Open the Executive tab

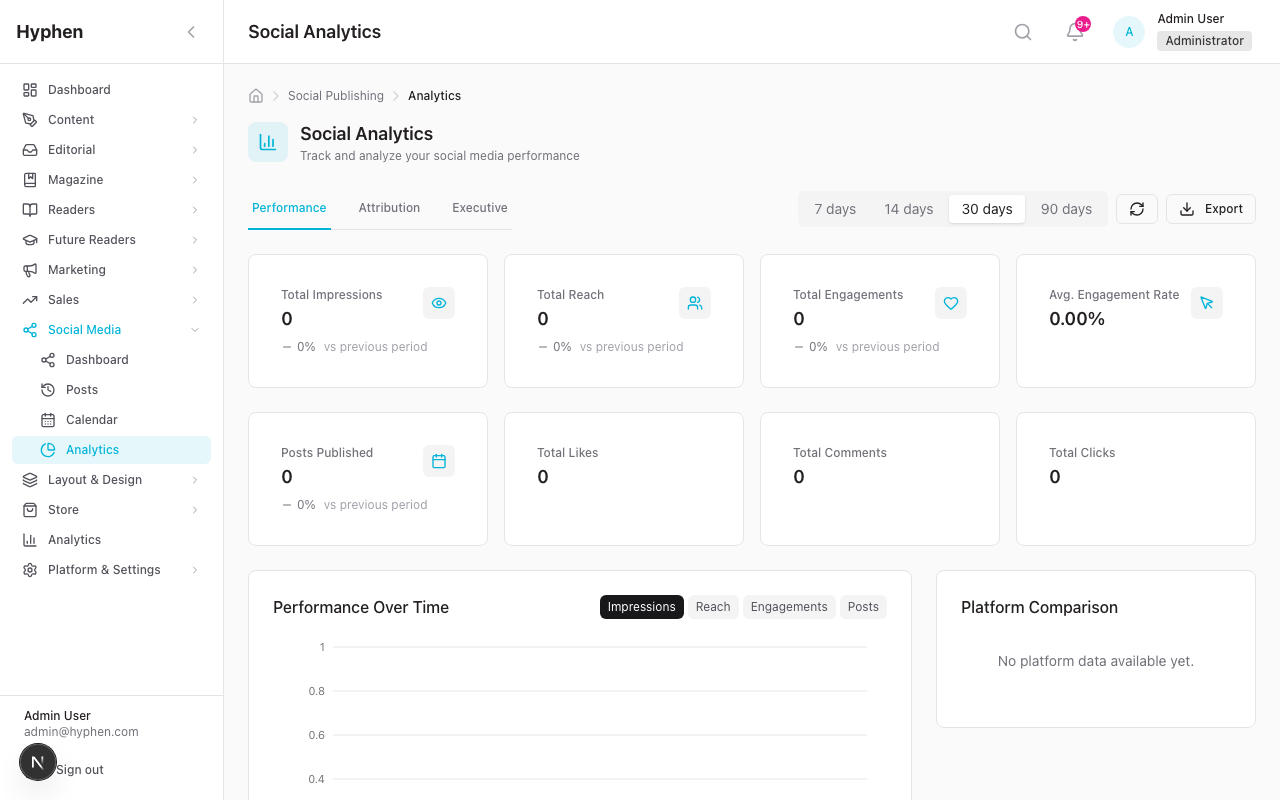(x=479, y=208)
